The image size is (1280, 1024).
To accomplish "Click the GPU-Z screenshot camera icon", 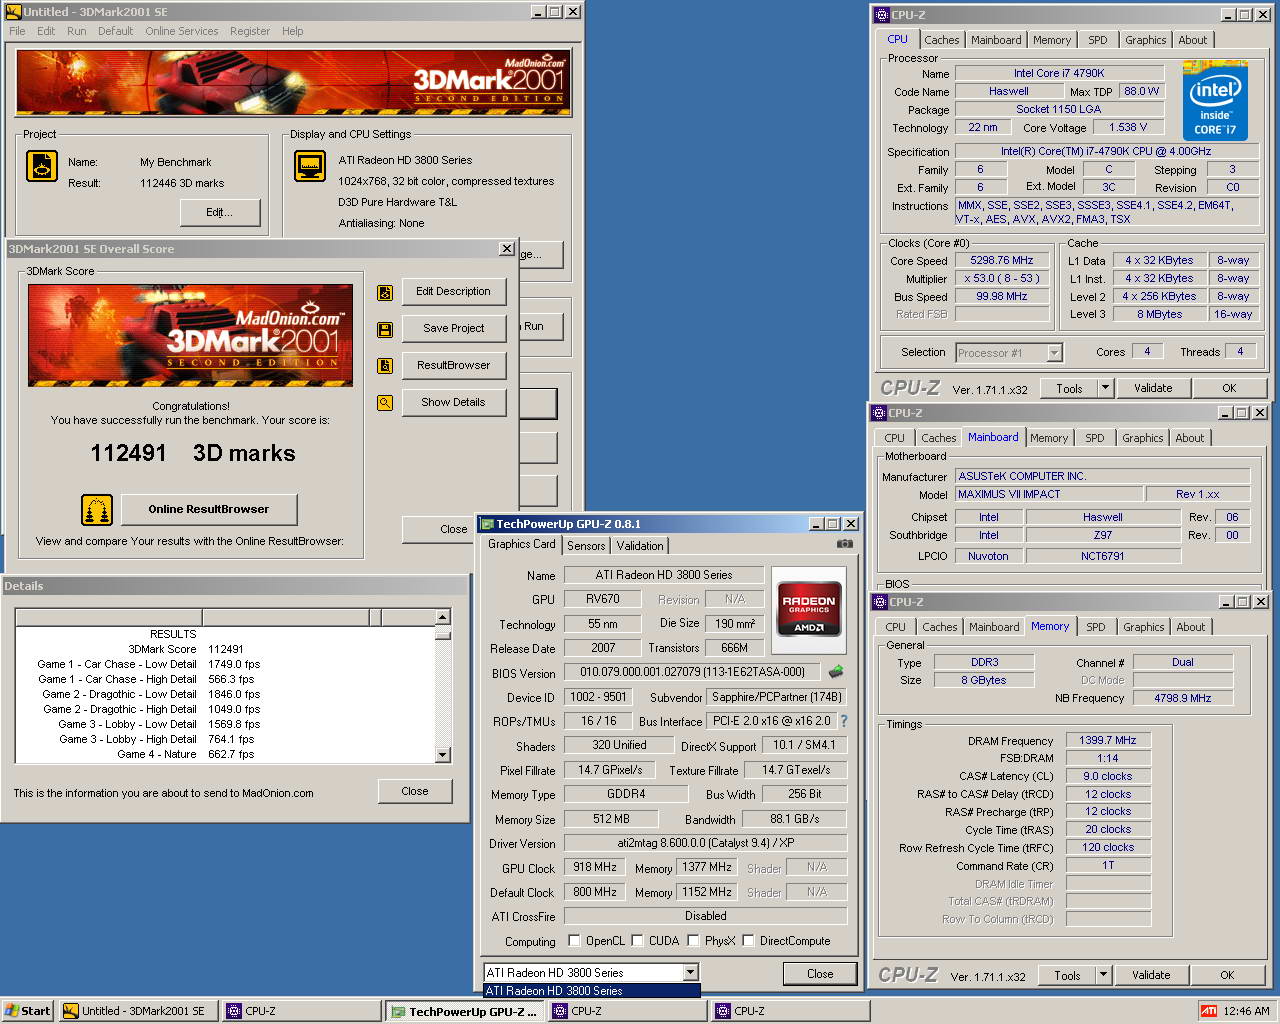I will 845,544.
